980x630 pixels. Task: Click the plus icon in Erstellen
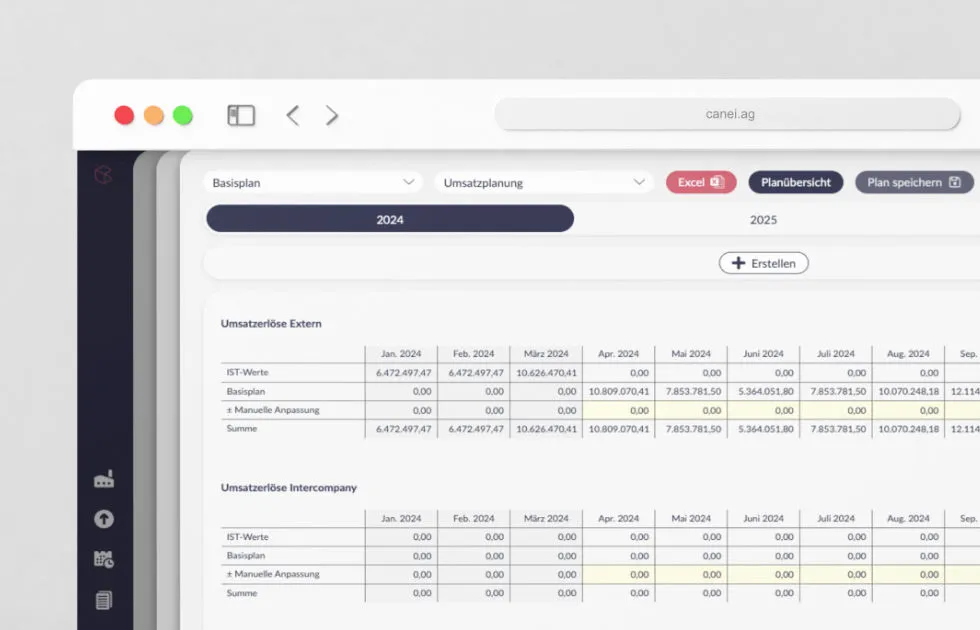[x=738, y=263]
